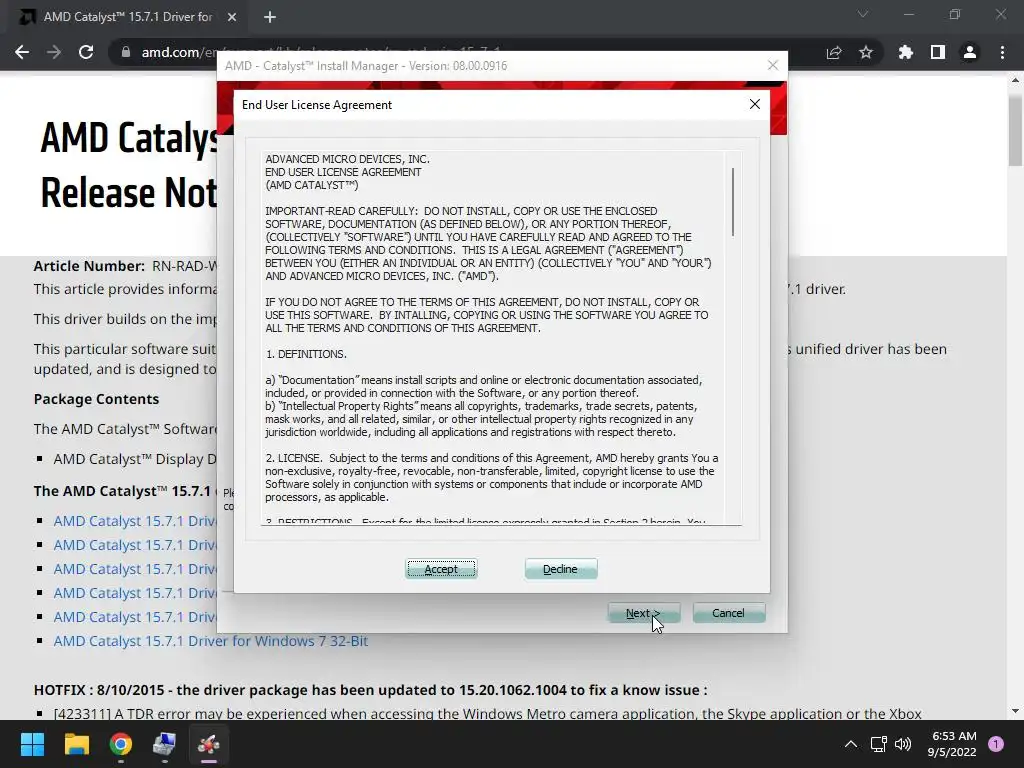Open Google Chrome from taskbar
The height and width of the screenshot is (768, 1024).
tap(121, 744)
